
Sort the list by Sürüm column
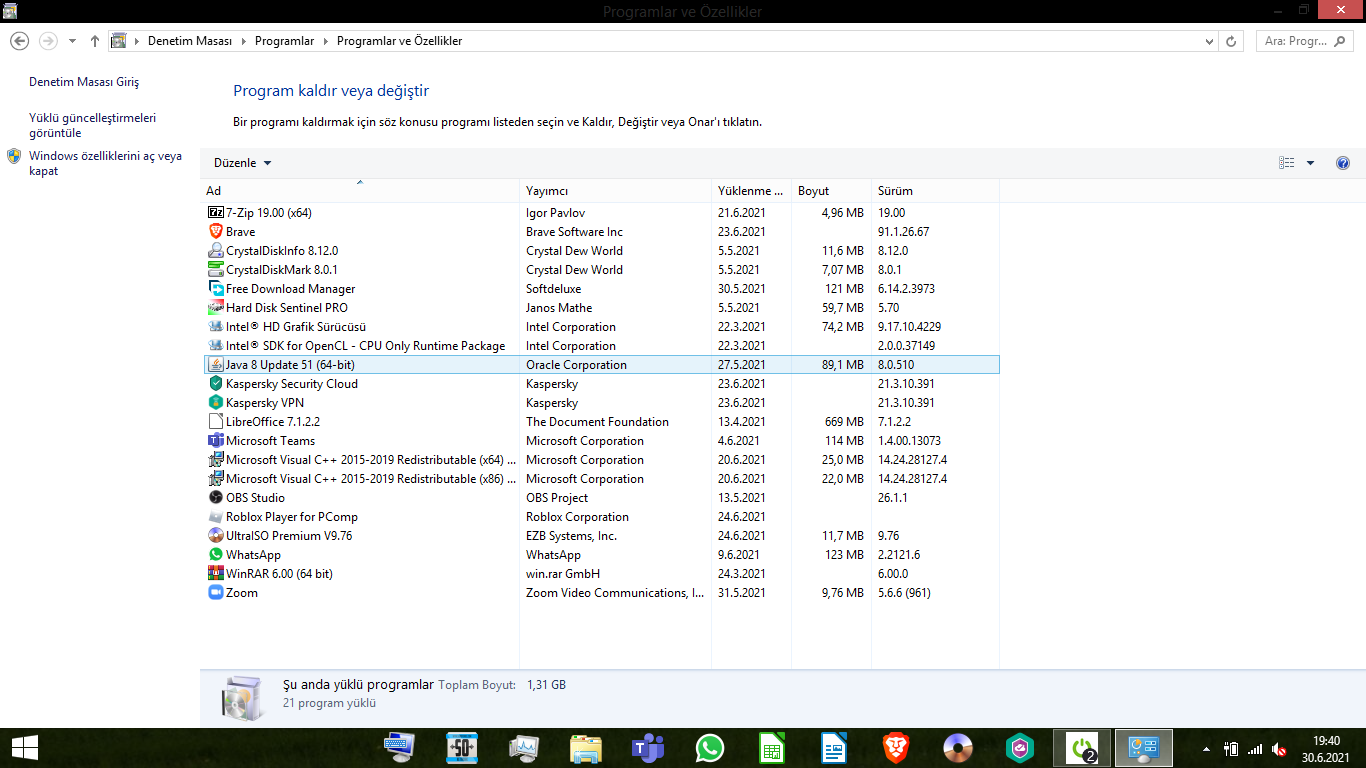(x=935, y=190)
